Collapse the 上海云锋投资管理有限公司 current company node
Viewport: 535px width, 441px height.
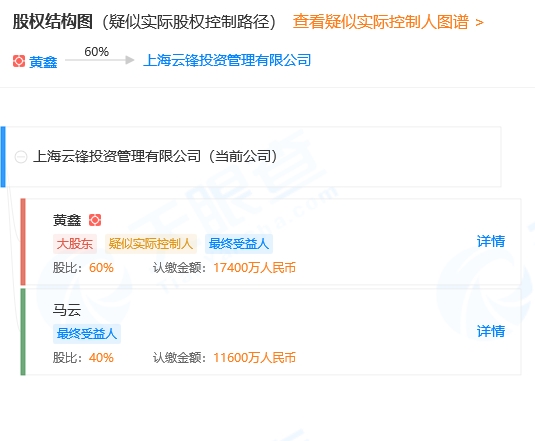pos(21,157)
